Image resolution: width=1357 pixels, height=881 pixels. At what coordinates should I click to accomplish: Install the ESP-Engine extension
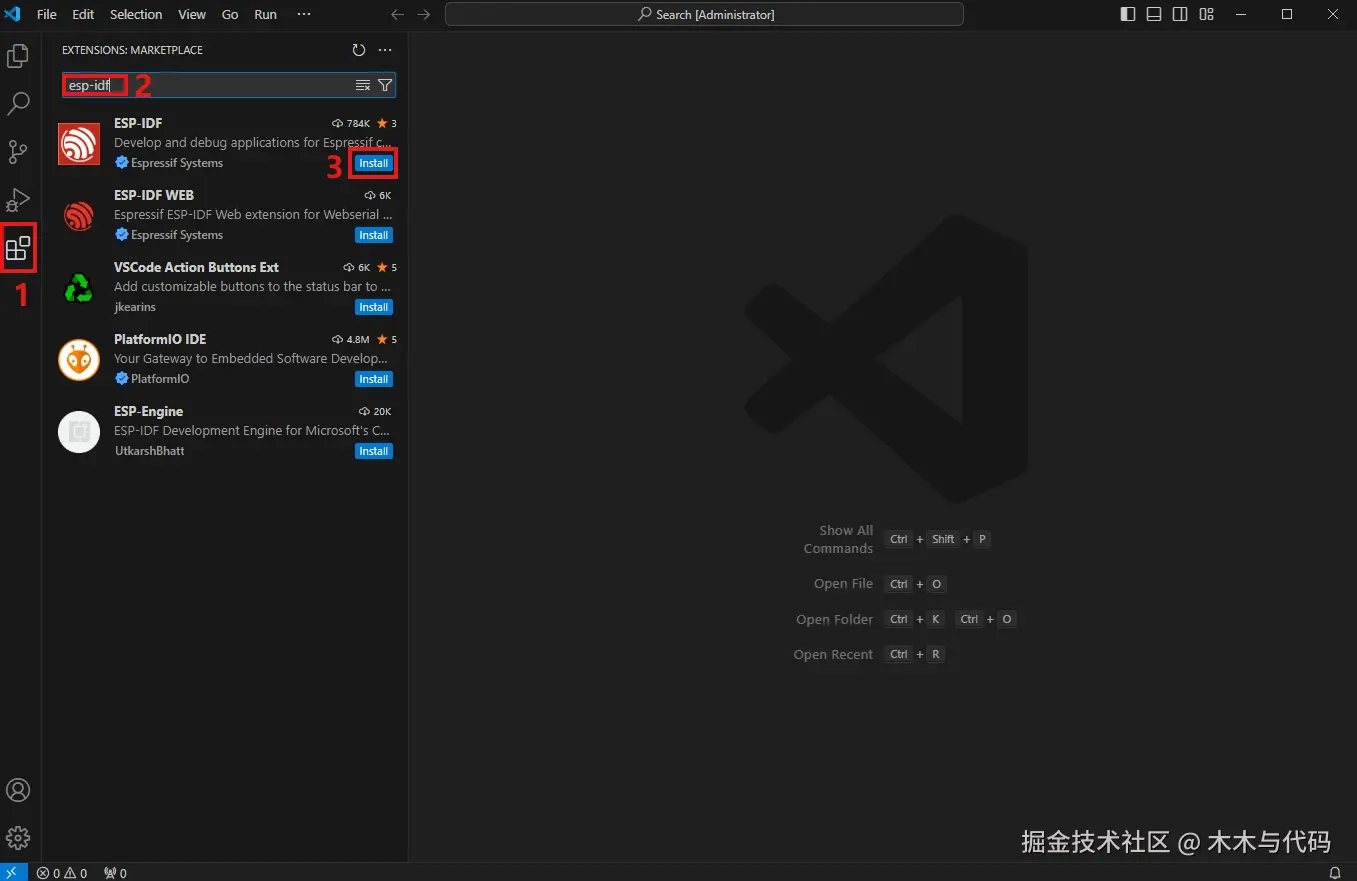coord(374,451)
